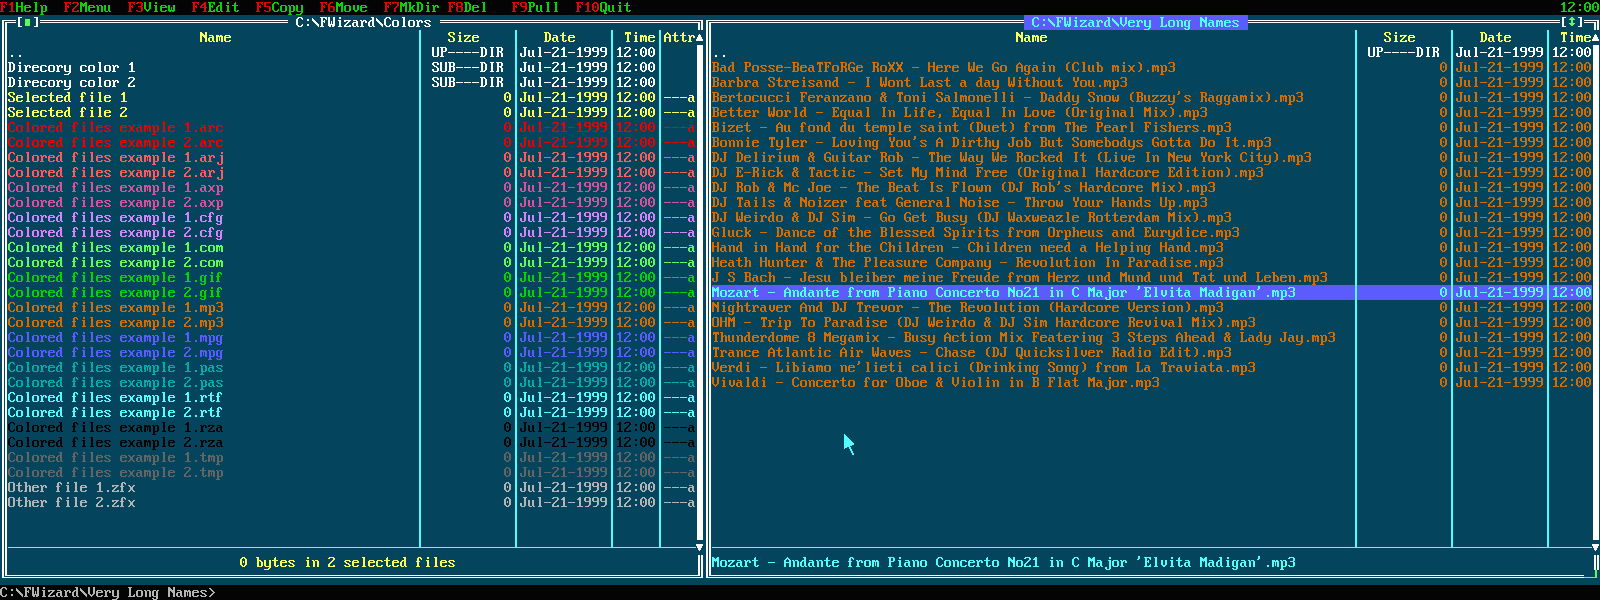Sort right panel by the Date header
Screen dimensions: 1600x600
pyautogui.click(x=1495, y=37)
